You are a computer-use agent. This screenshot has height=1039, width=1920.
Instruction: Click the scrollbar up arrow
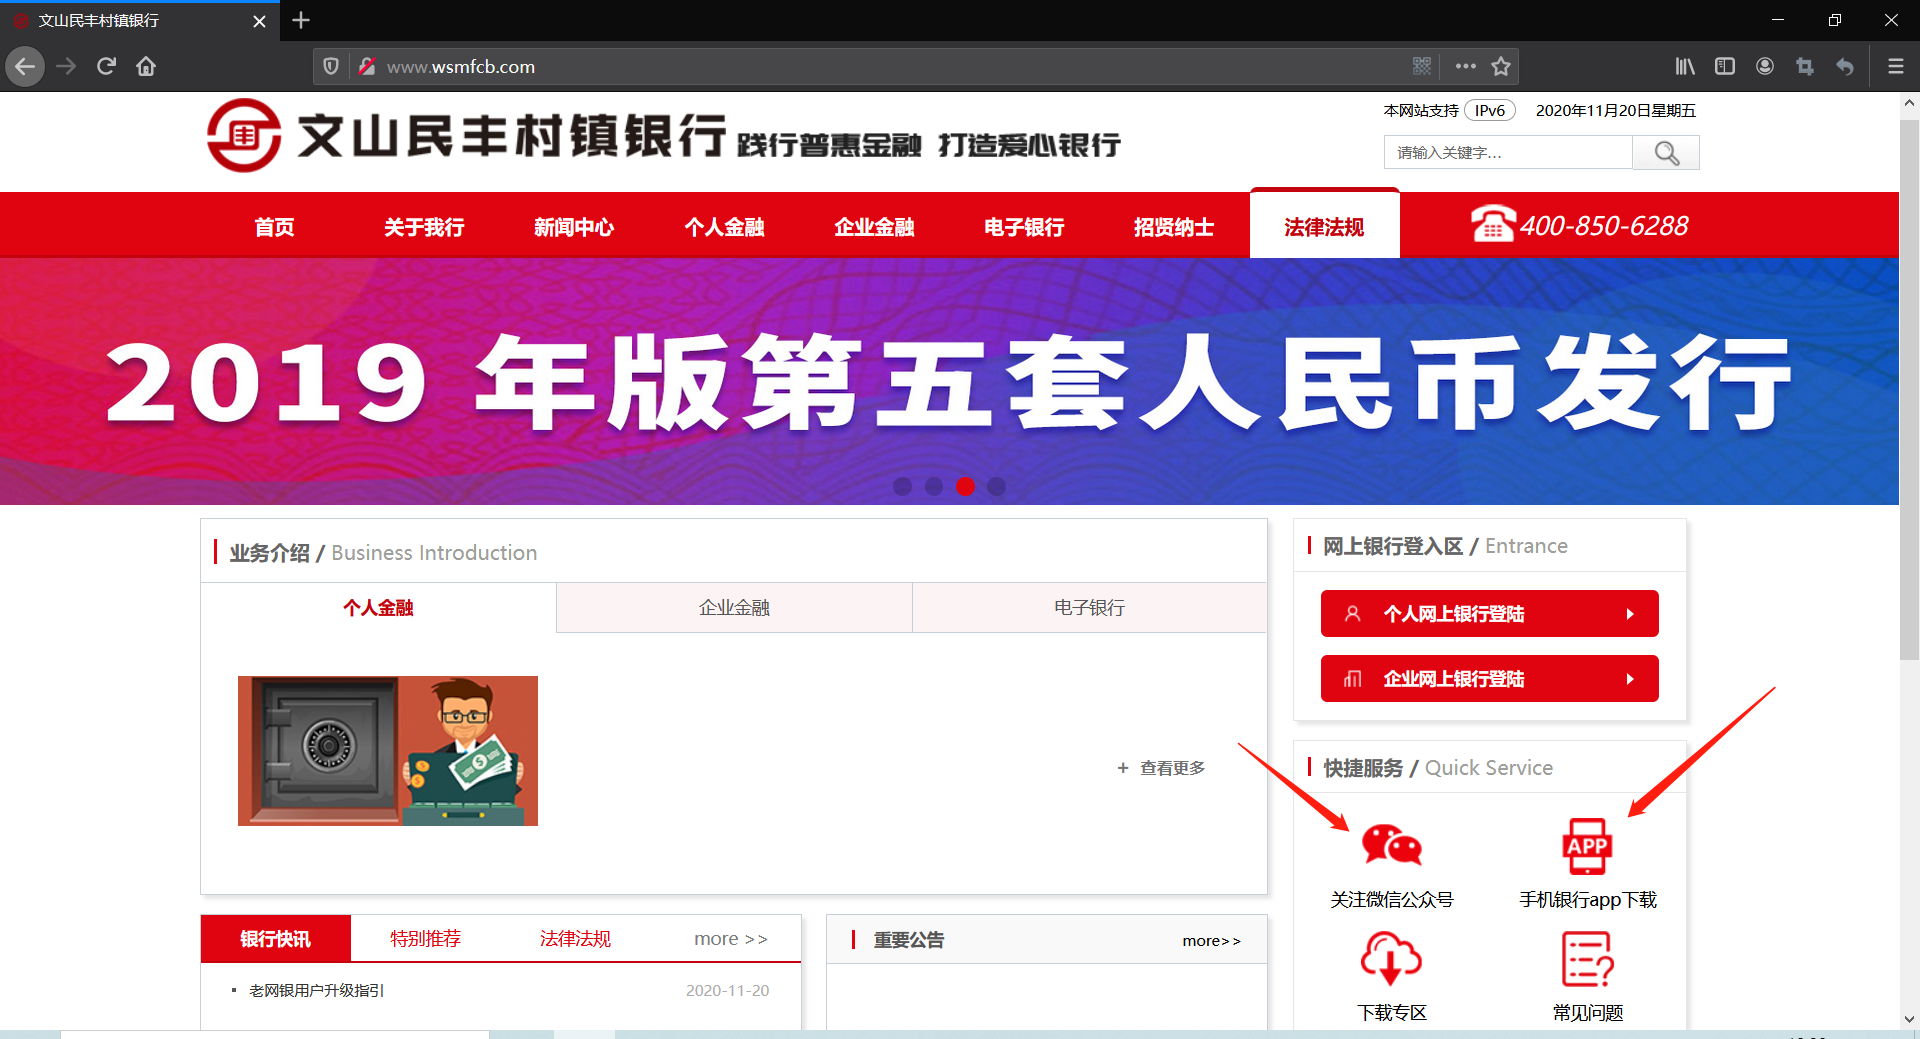pos(1909,102)
